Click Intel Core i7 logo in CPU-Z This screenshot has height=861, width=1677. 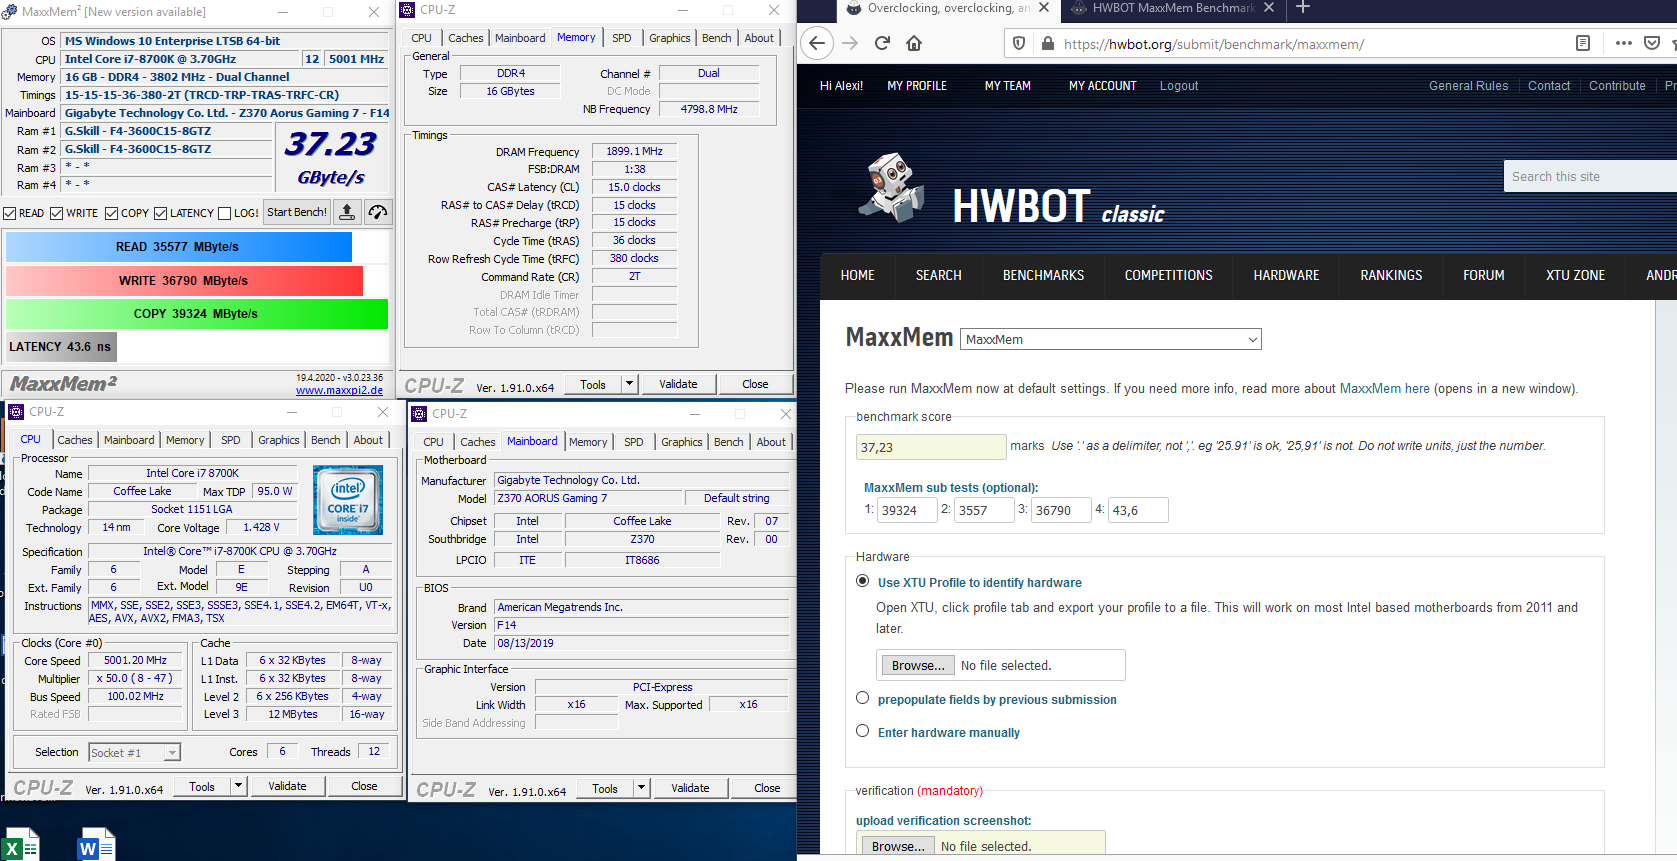coord(348,500)
